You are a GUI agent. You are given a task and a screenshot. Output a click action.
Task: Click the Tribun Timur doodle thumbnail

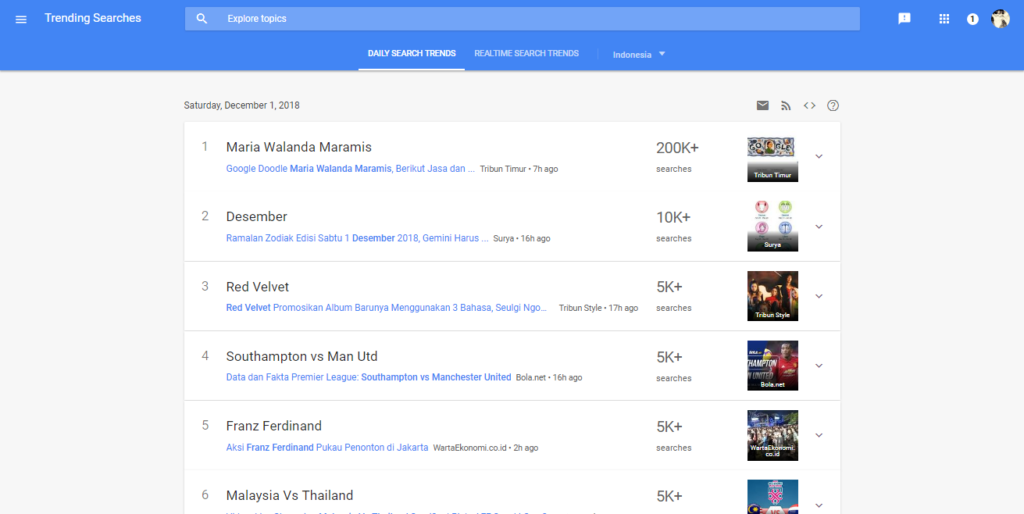pyautogui.click(x=773, y=159)
